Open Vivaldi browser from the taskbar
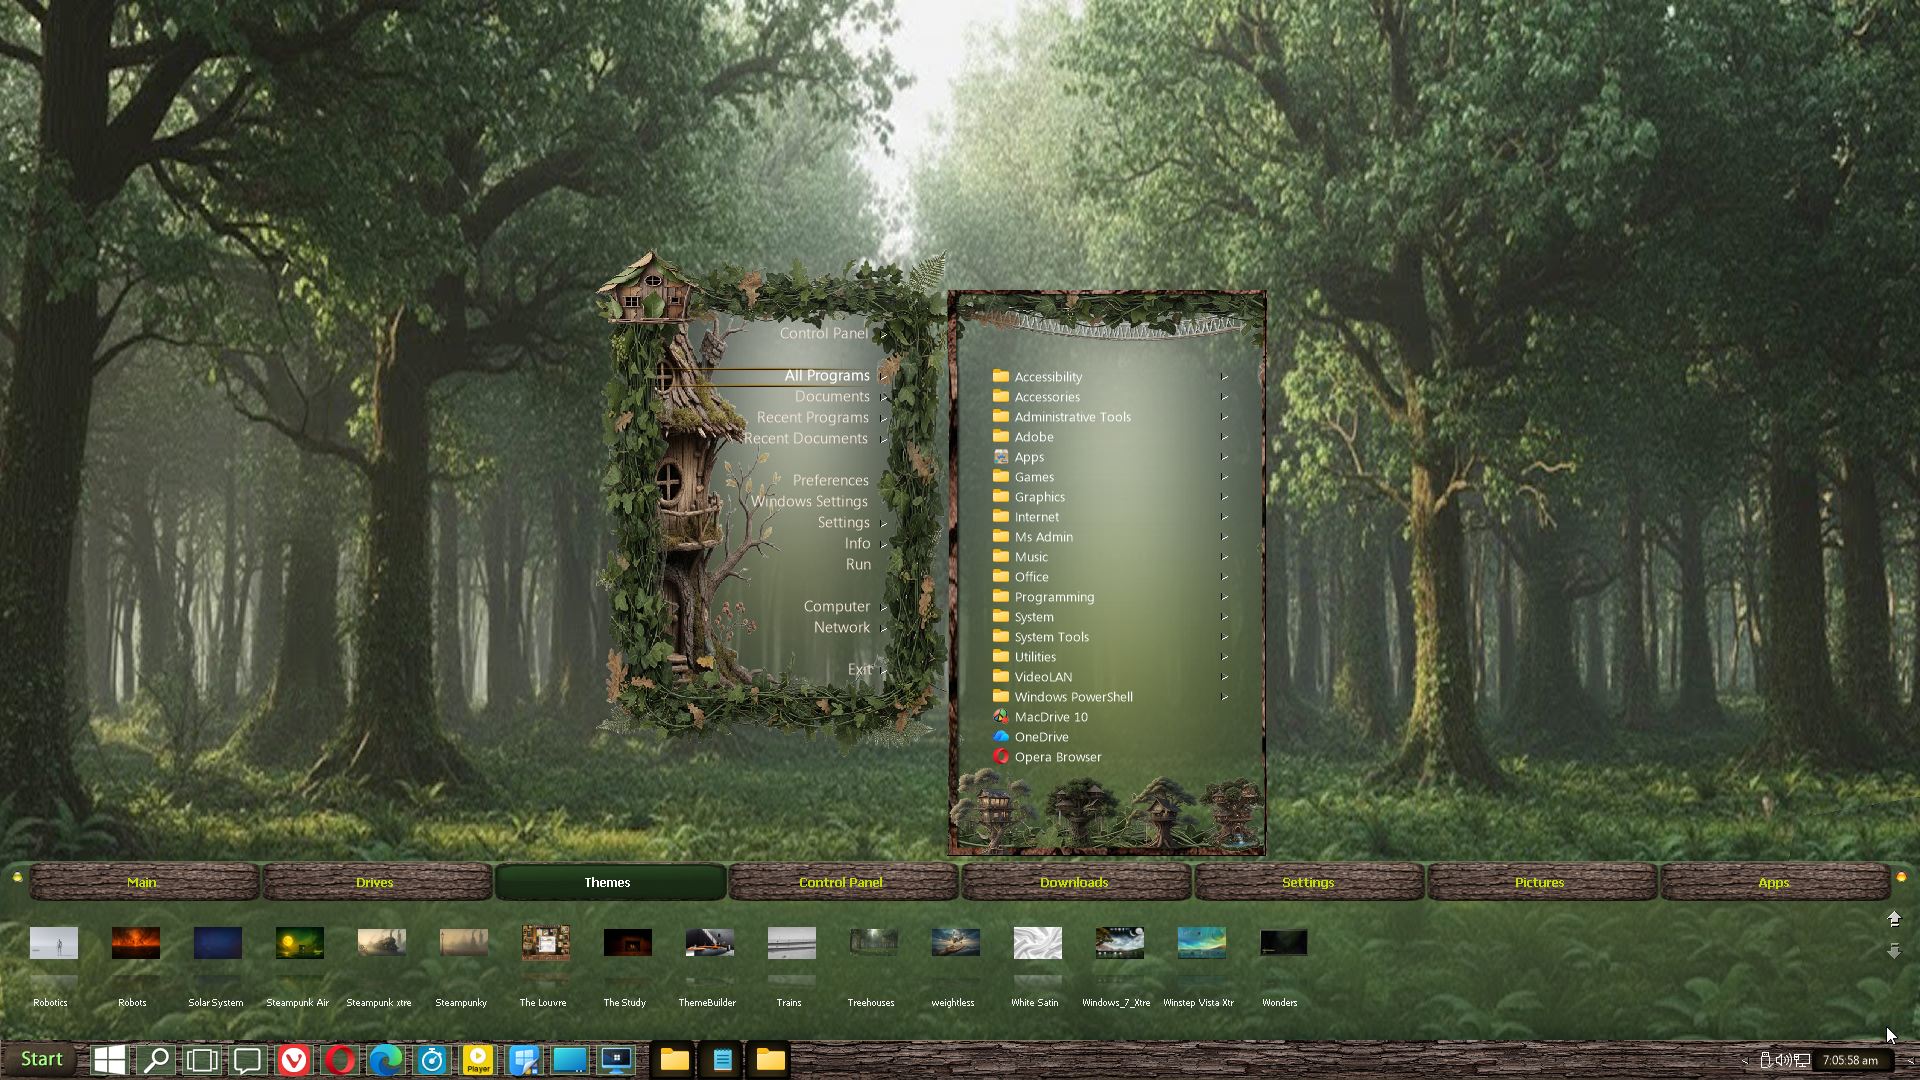Screen dimensions: 1920x1080 [293, 1060]
